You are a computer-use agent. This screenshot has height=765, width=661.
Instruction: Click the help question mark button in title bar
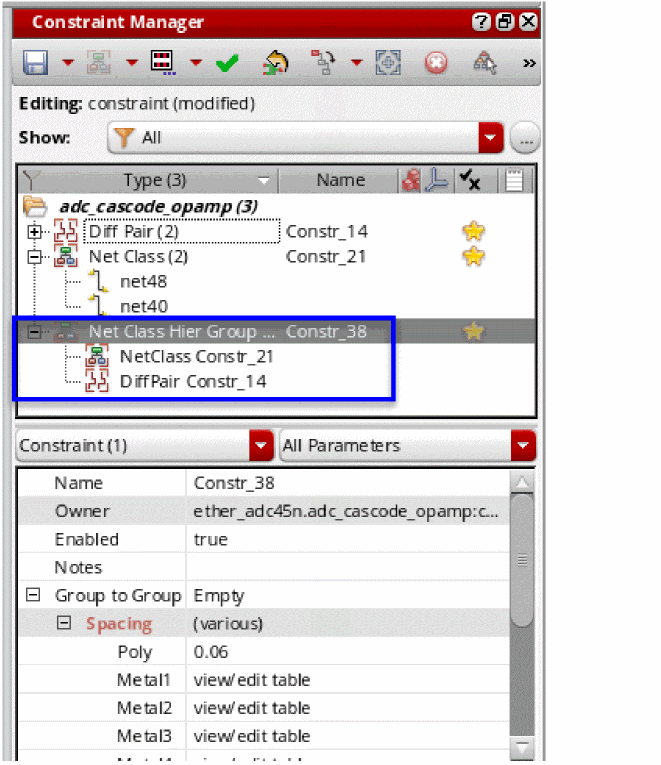[481, 21]
